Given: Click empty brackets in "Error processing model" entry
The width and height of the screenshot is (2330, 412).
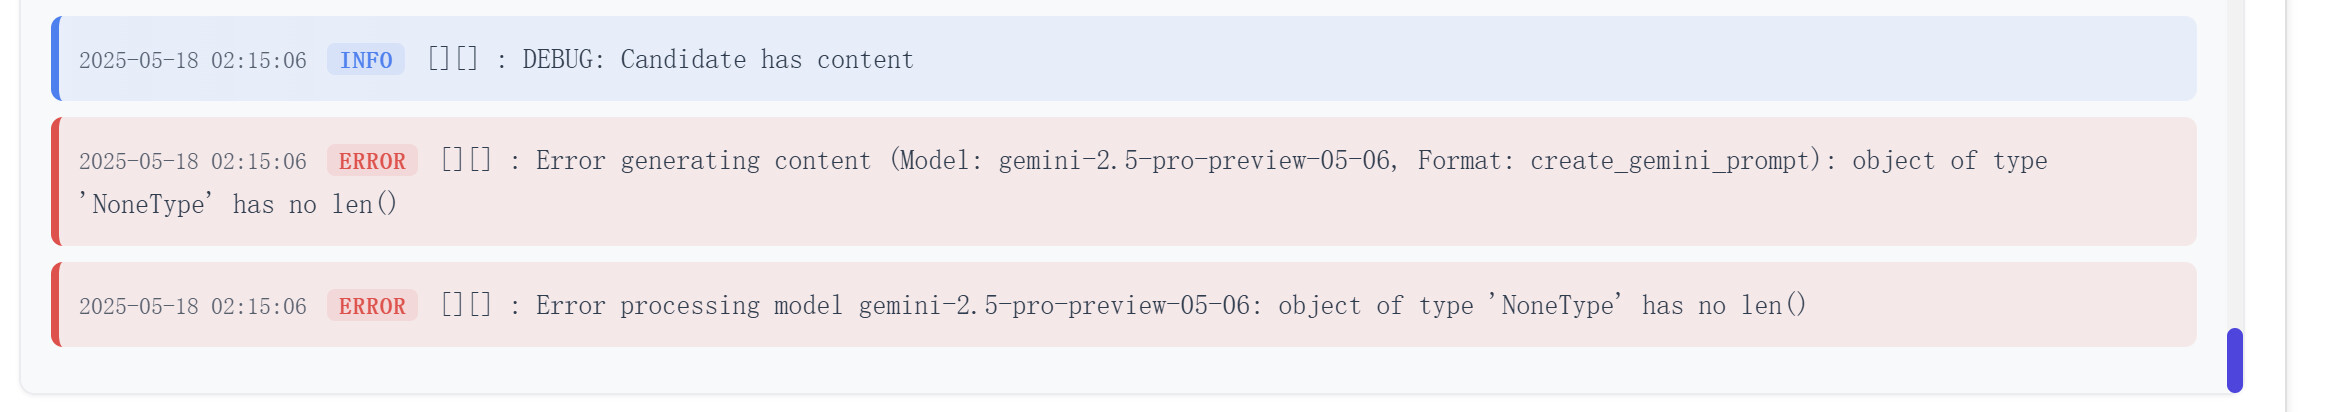Looking at the screenshot, I should [466, 305].
